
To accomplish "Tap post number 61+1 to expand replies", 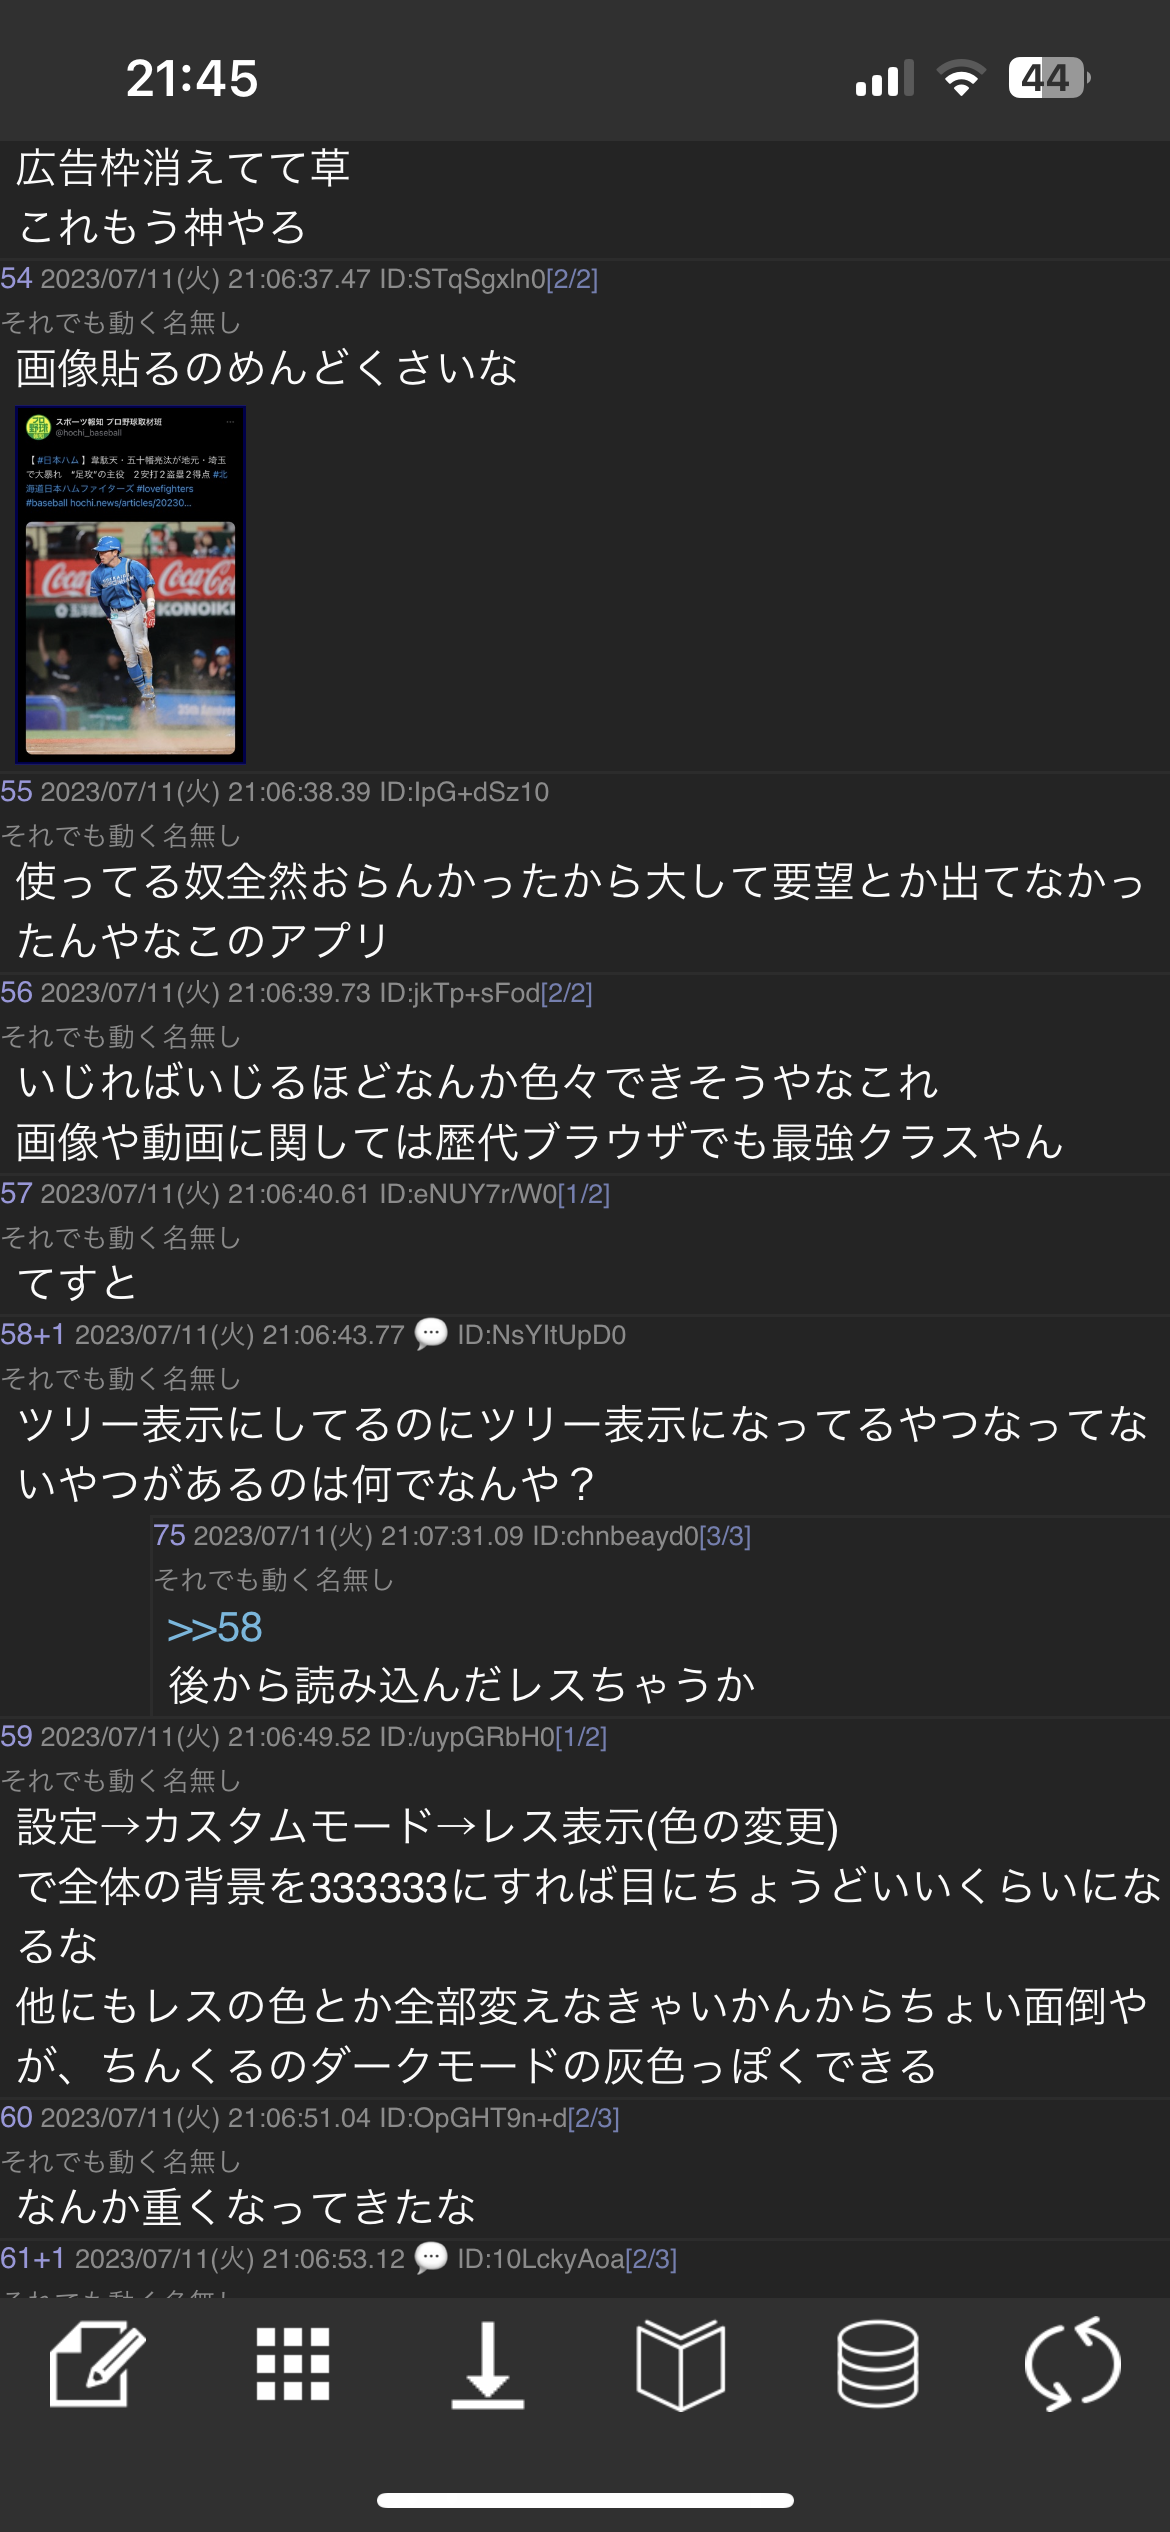I will (32, 2259).
